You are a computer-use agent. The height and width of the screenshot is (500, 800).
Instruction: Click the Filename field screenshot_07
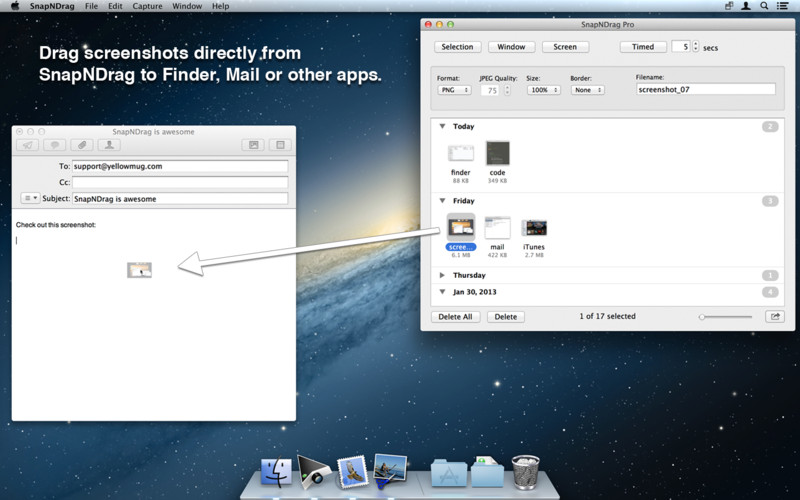click(x=706, y=89)
